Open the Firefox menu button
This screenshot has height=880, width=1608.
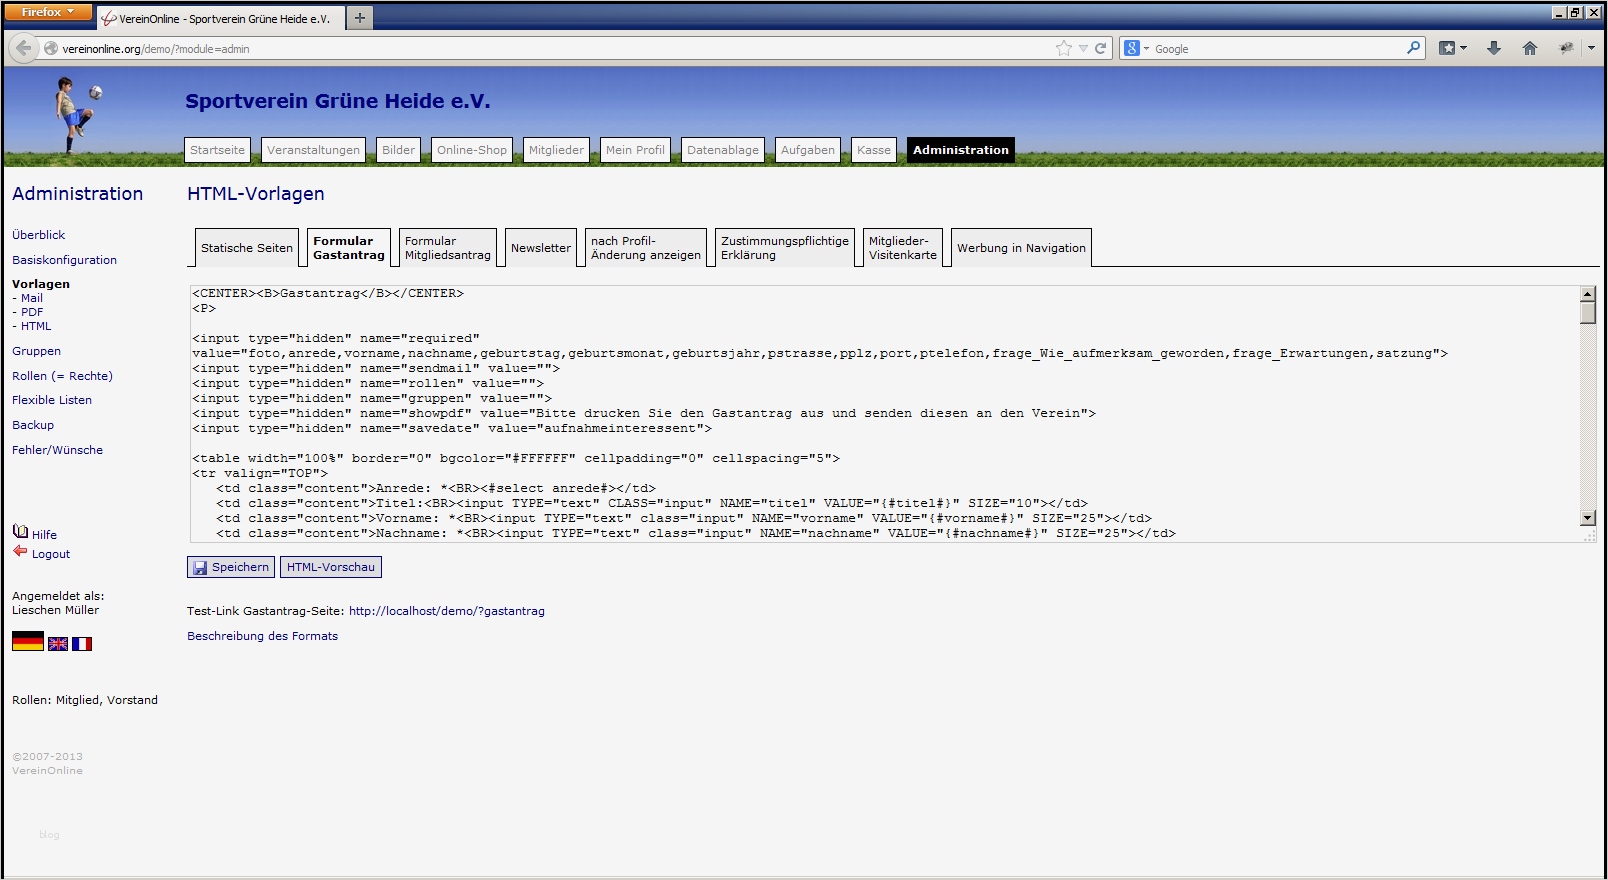pos(48,12)
